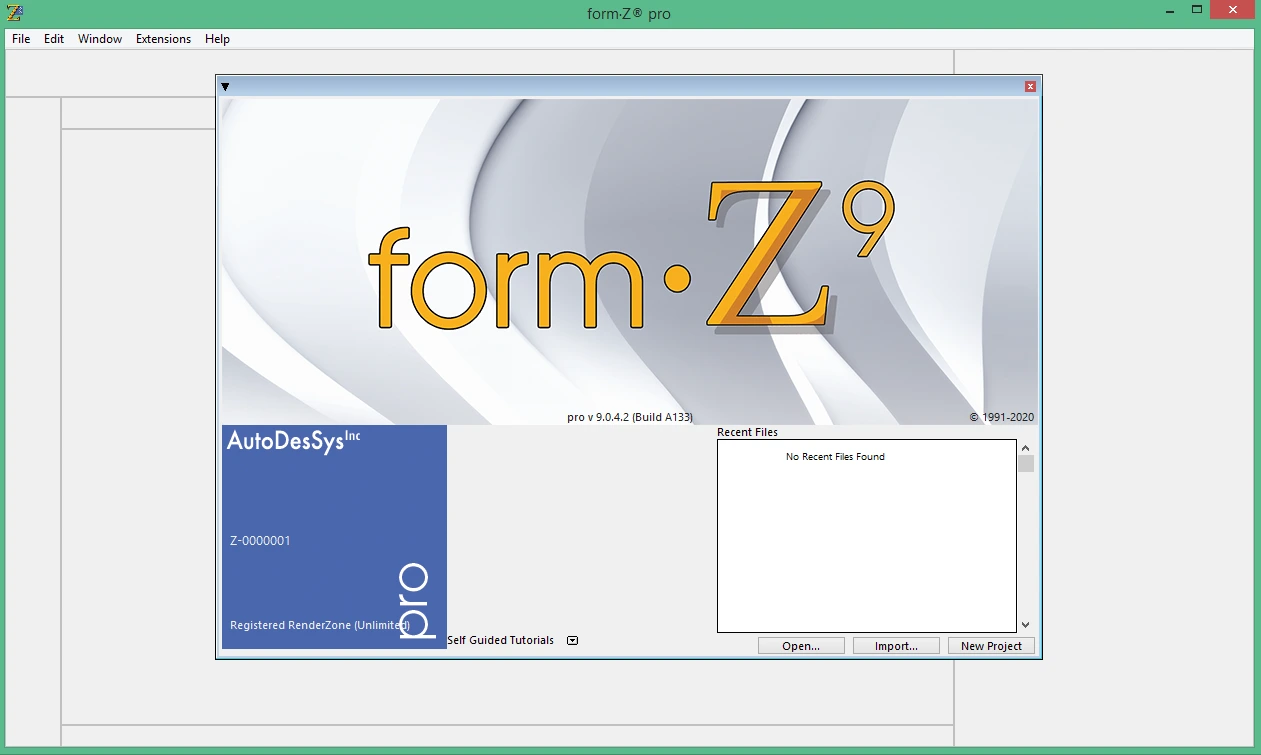This screenshot has width=1261, height=755.
Task: Close the form-Z pro main window
Action: tap(1234, 11)
